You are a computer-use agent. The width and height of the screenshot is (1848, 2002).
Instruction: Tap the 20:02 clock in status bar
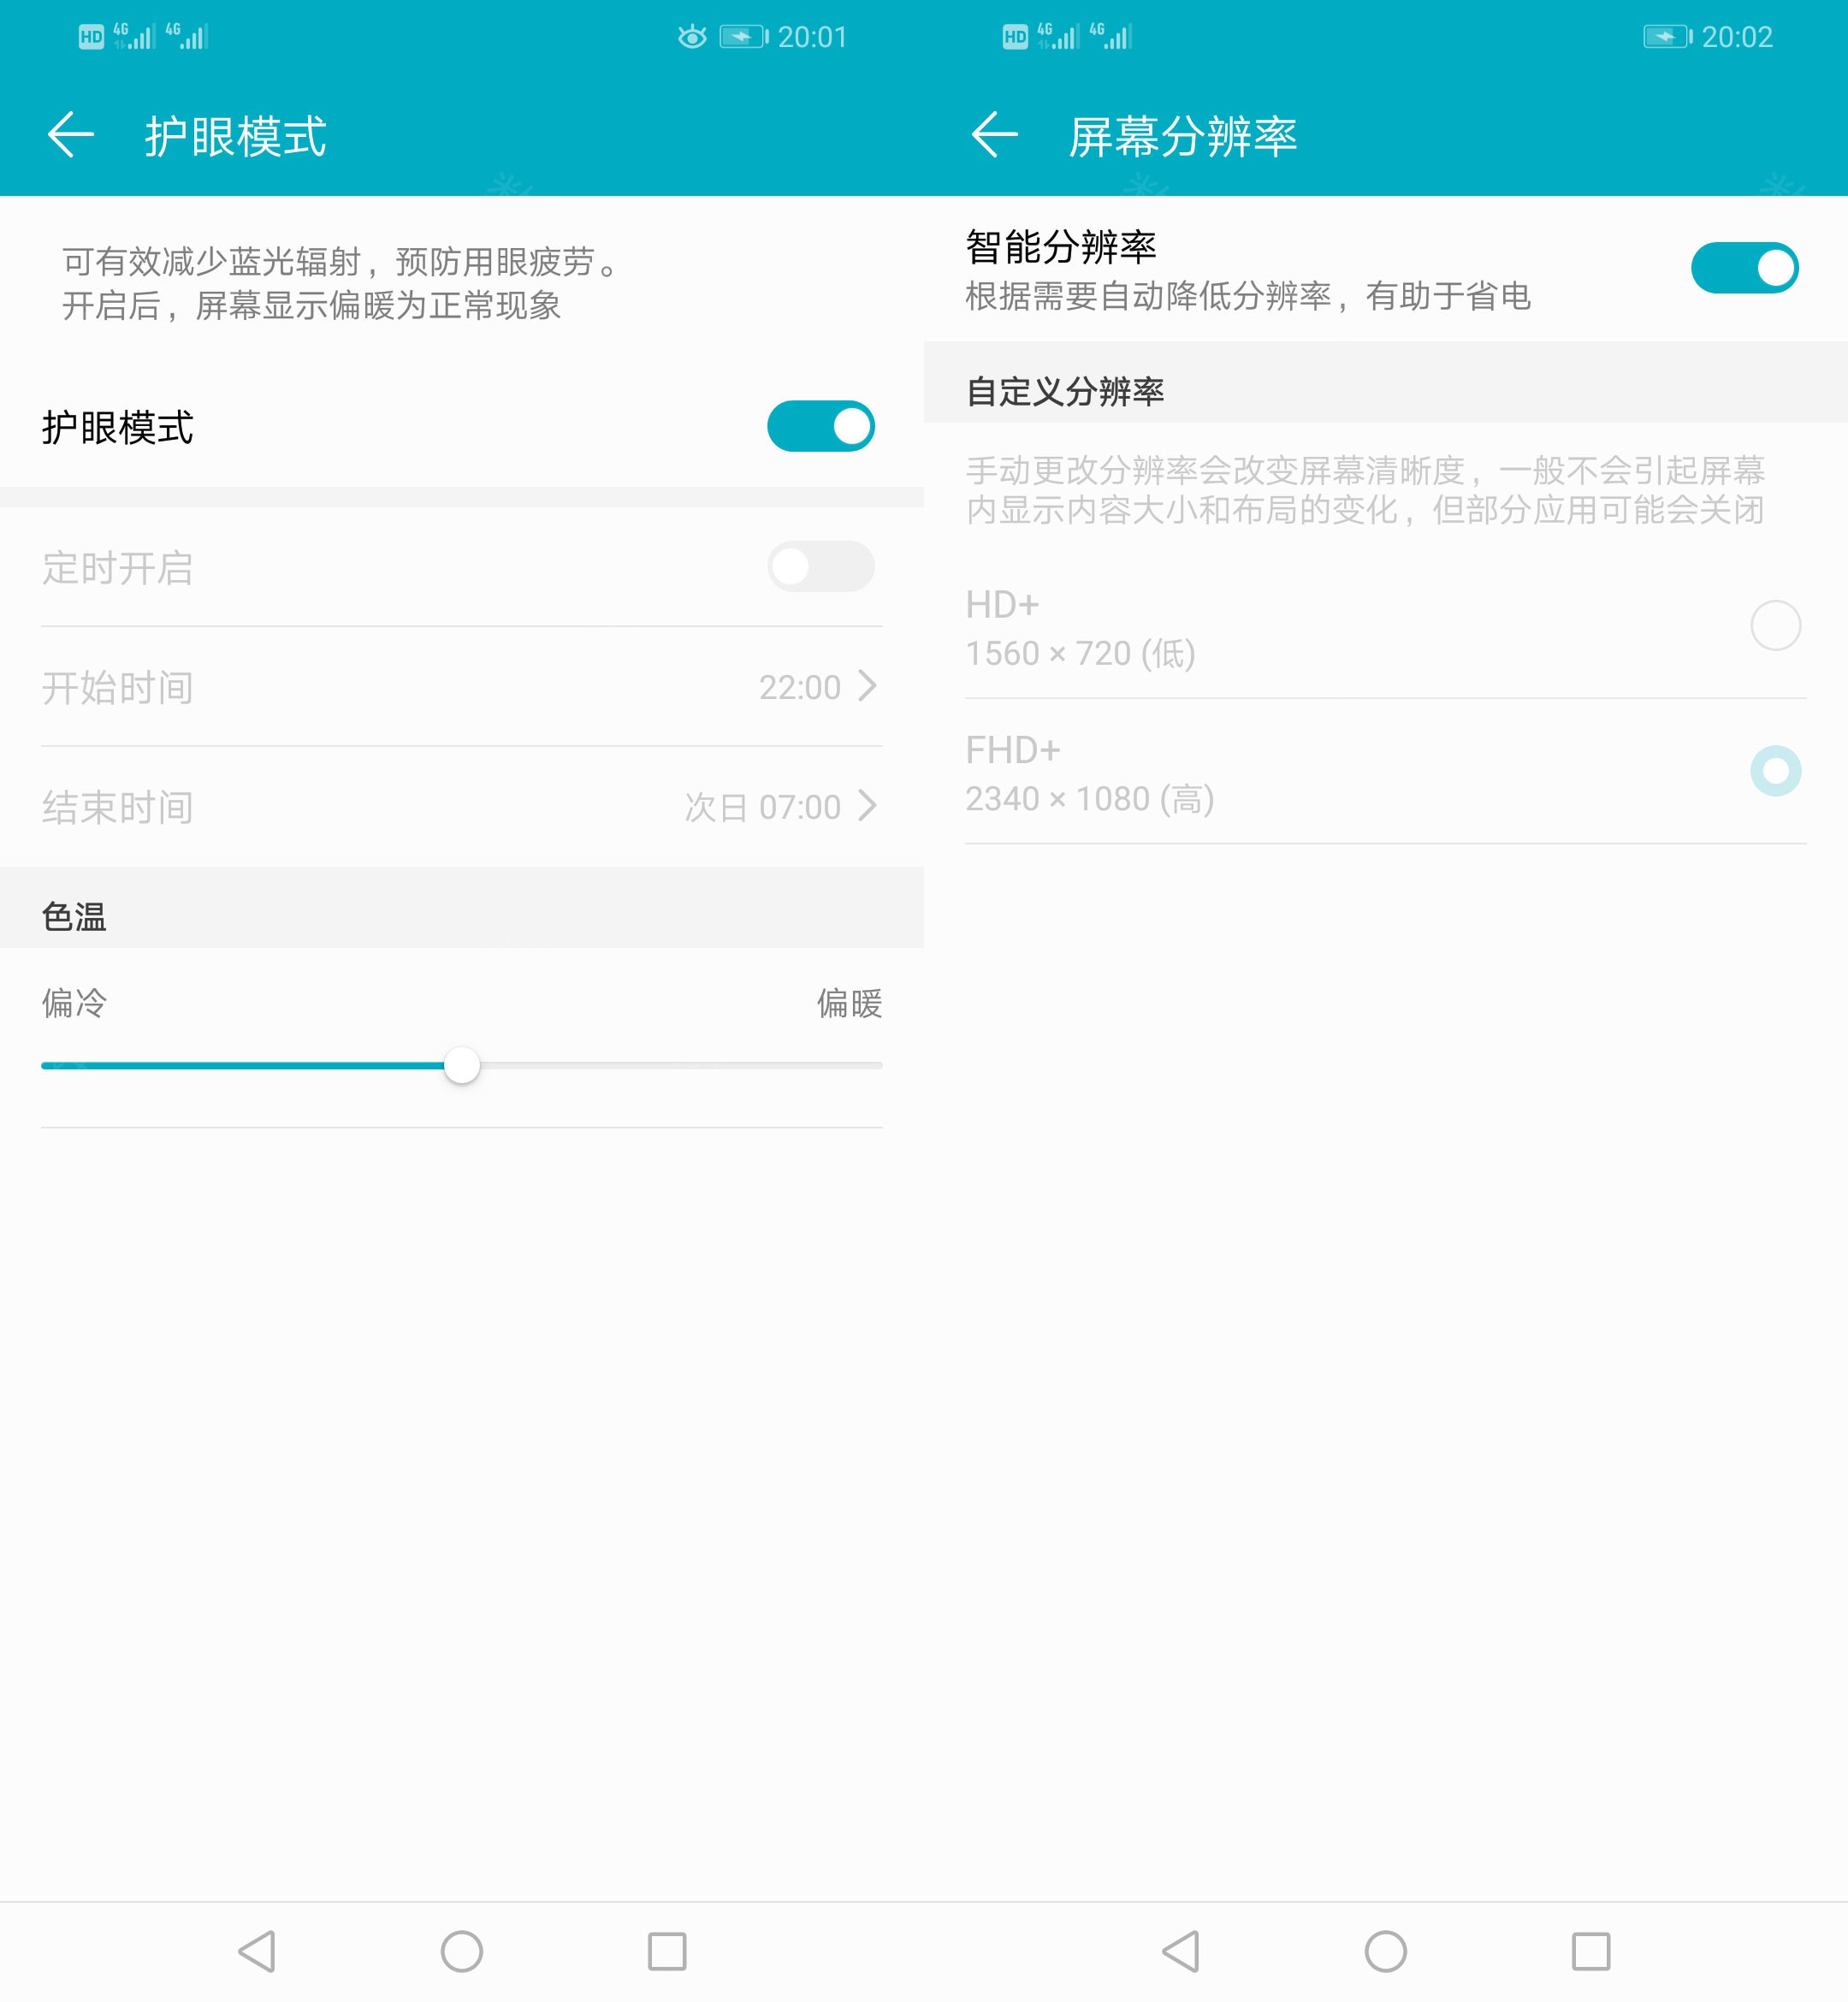point(1737,37)
